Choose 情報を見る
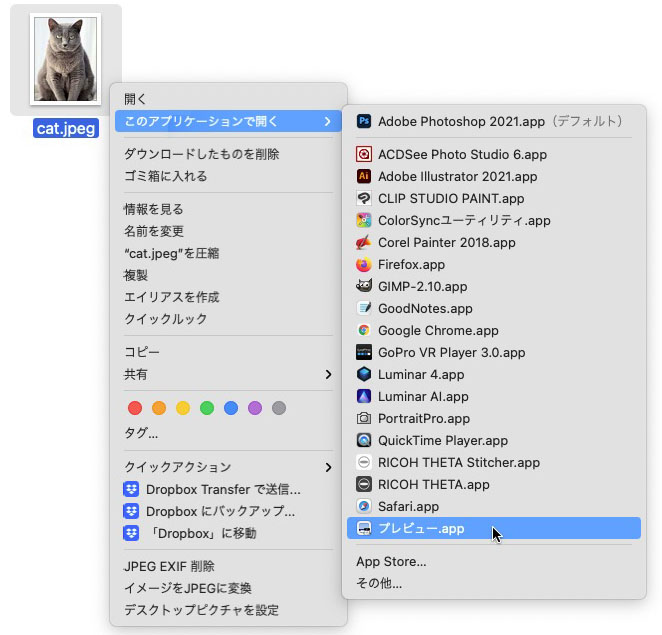Viewport: 662px width, 635px height. pyautogui.click(x=153, y=209)
